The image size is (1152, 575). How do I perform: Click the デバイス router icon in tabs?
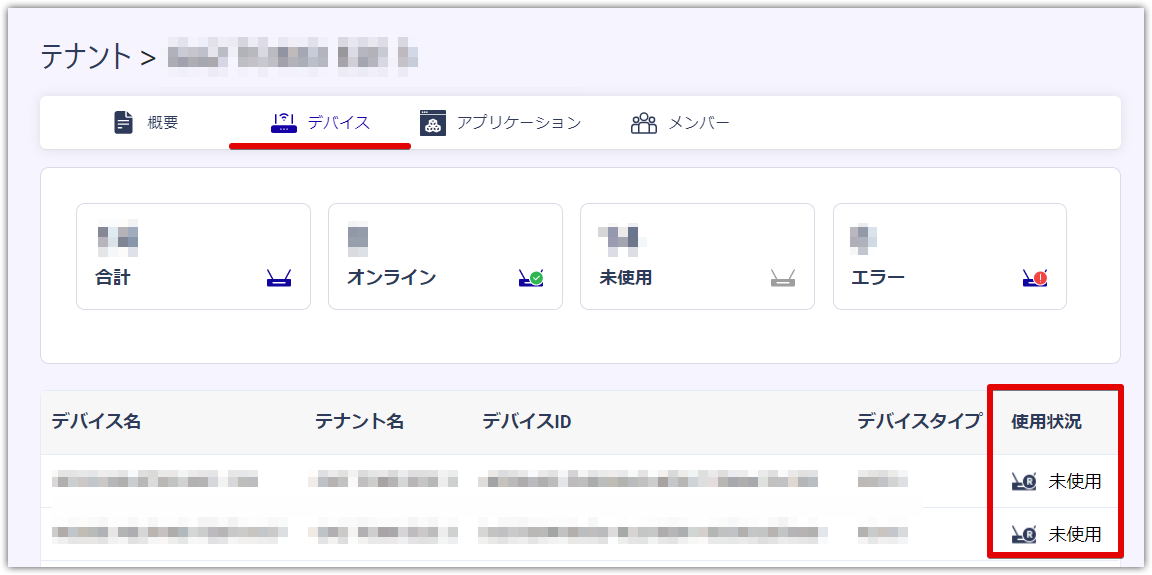(283, 123)
